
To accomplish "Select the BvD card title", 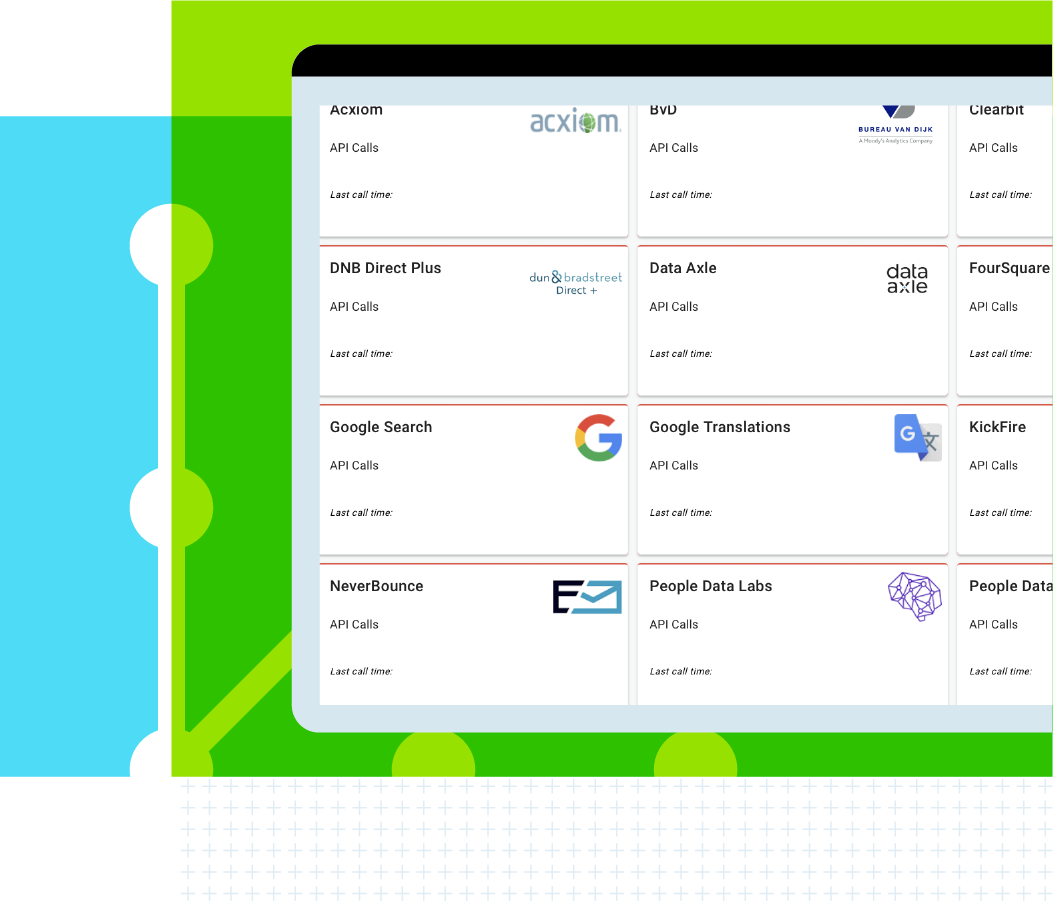I will point(663,110).
